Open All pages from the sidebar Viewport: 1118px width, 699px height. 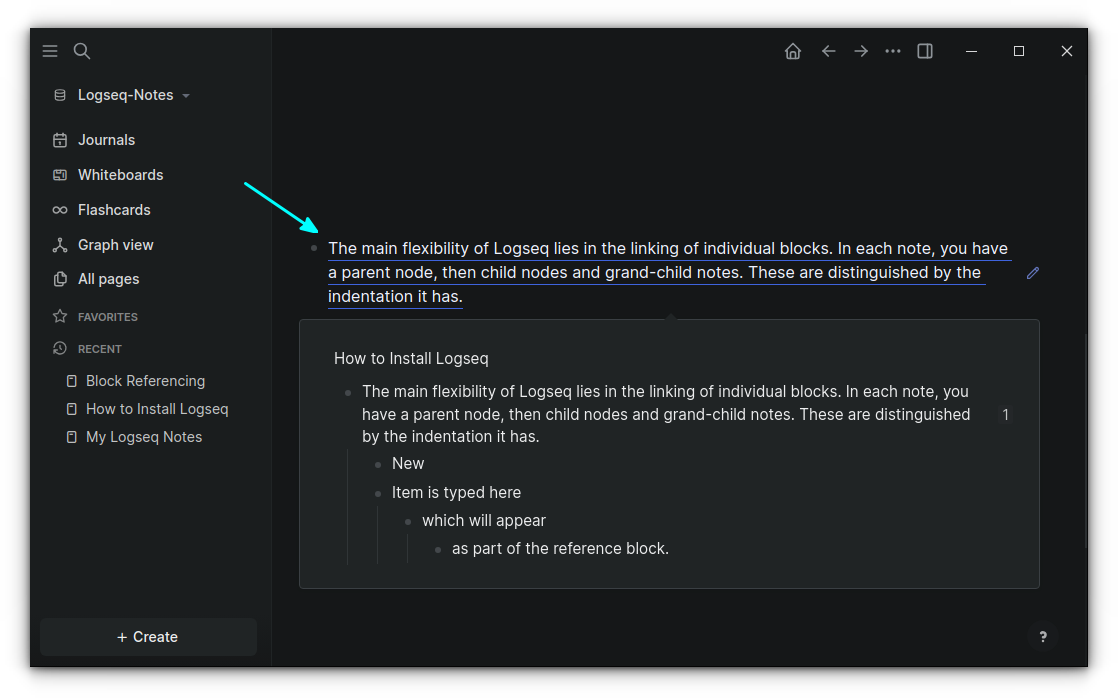107,279
